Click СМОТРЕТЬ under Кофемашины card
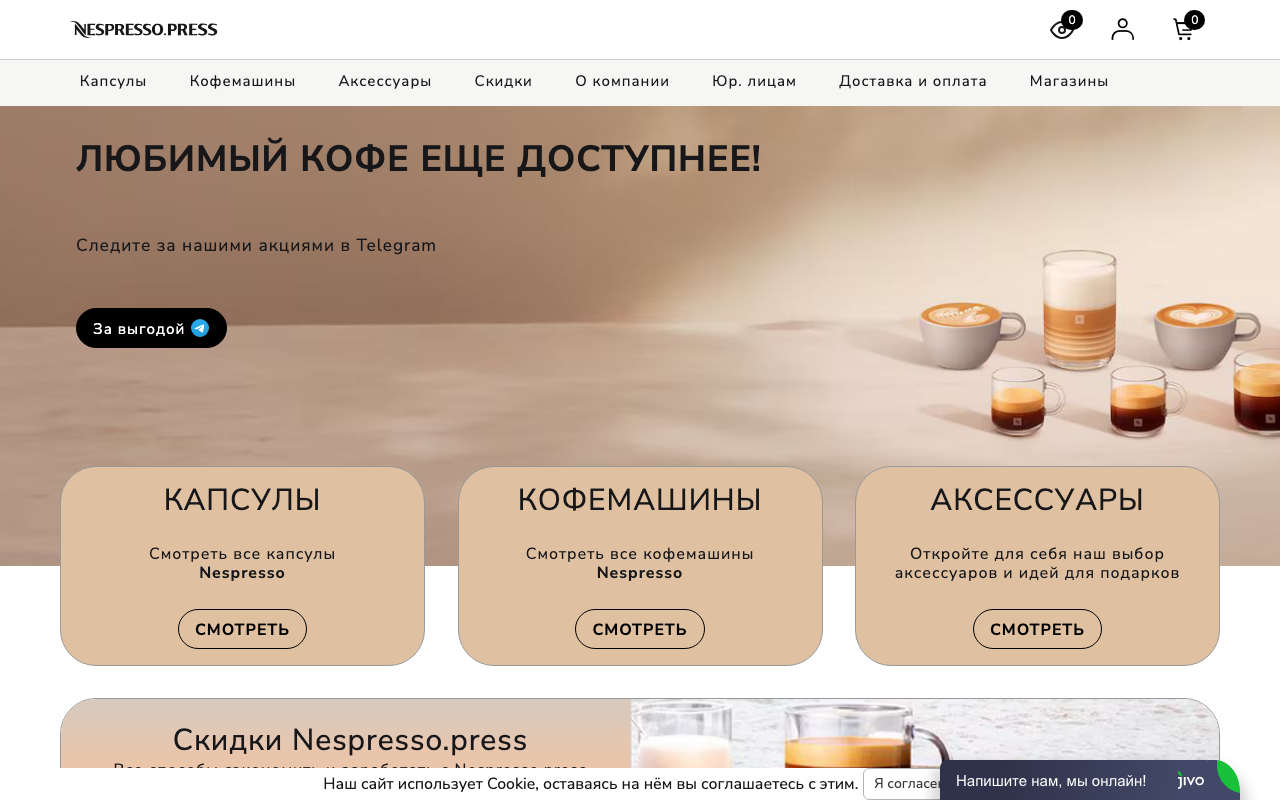This screenshot has width=1280, height=800. 640,629
